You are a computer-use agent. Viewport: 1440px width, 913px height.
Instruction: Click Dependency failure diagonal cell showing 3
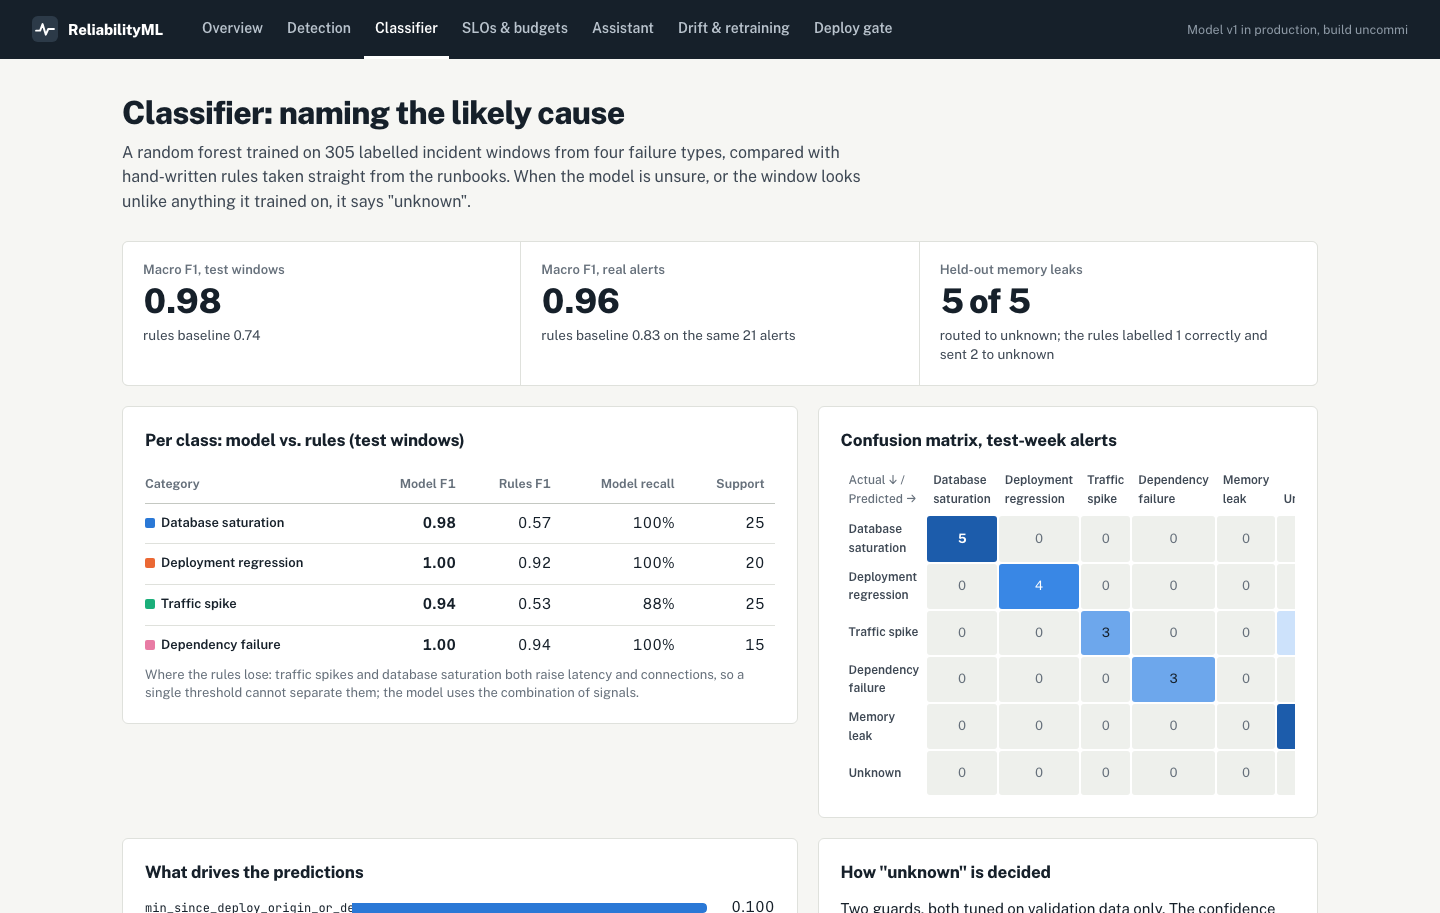1174,679
